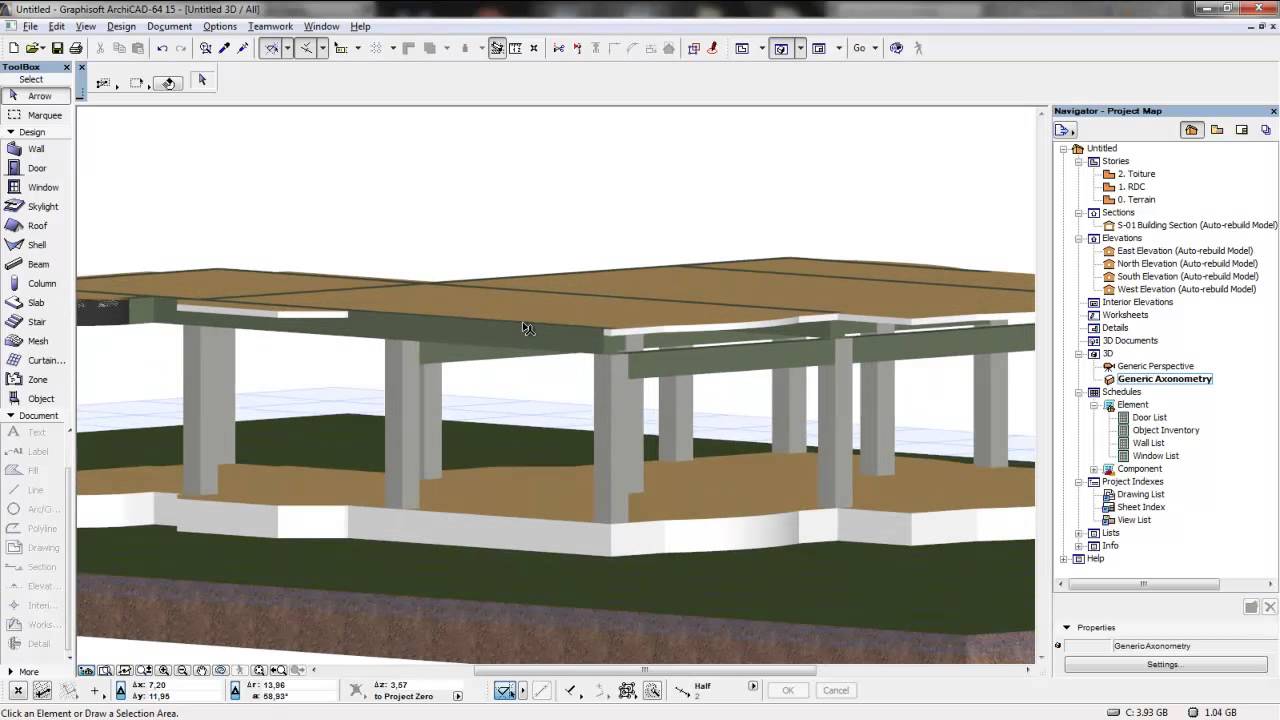Click the Navigator horizontal scrollbar
Screen dimensions: 1280x720
[x=1142, y=584]
